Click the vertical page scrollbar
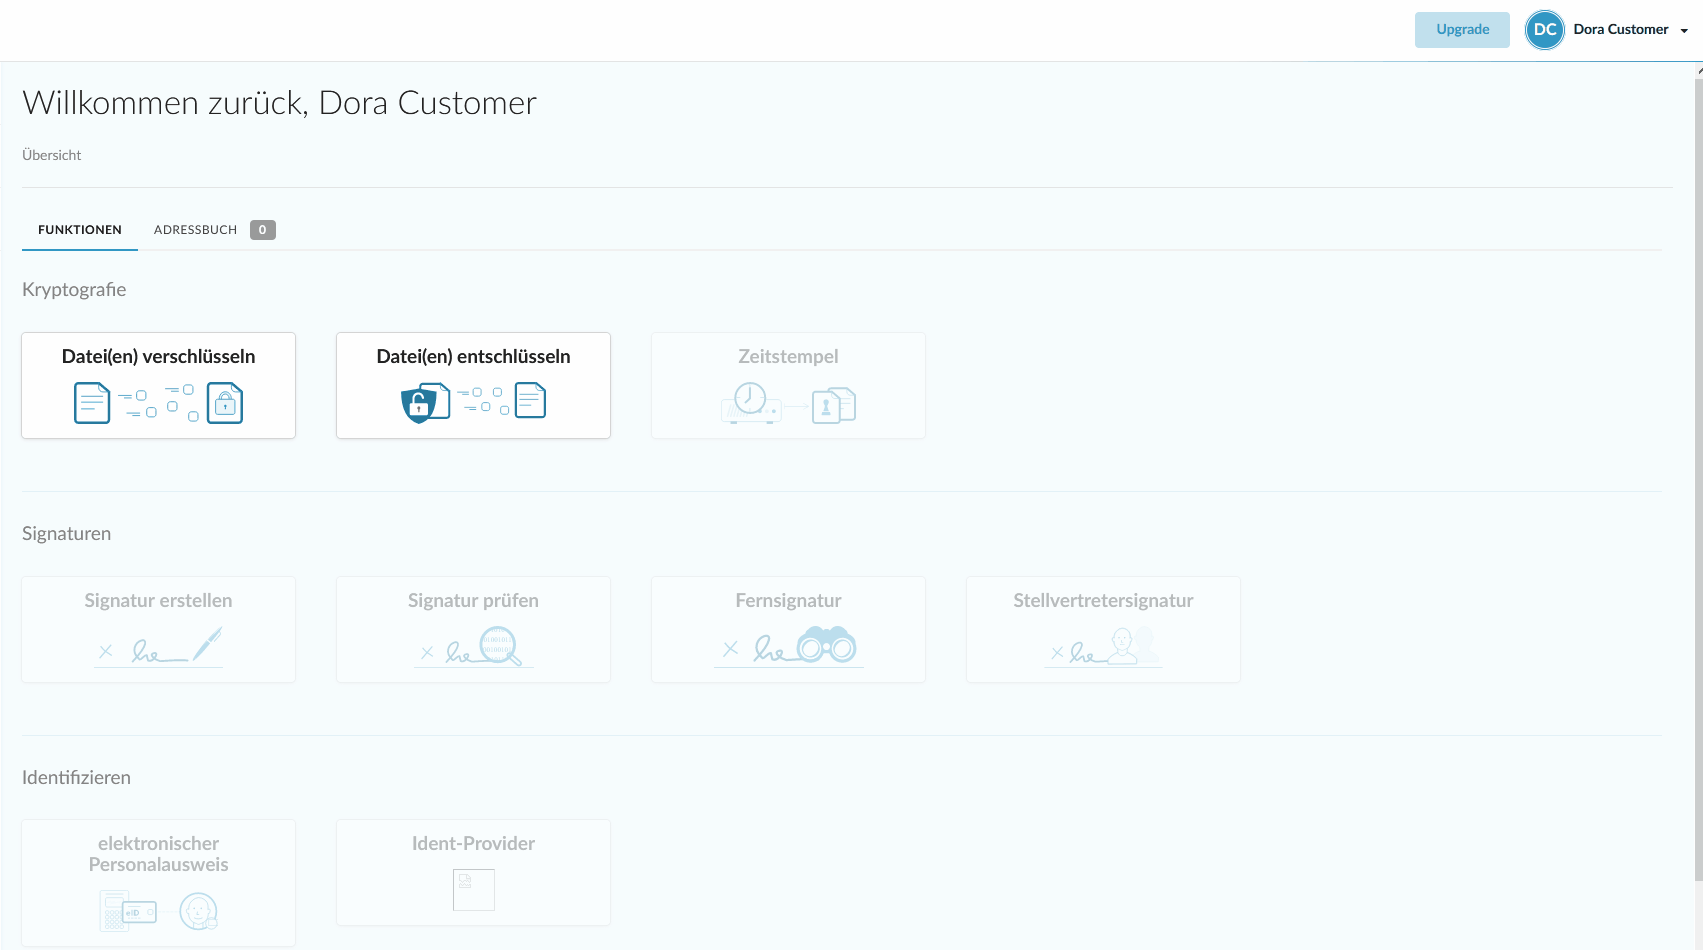The image size is (1703, 950). pyautogui.click(x=1698, y=480)
